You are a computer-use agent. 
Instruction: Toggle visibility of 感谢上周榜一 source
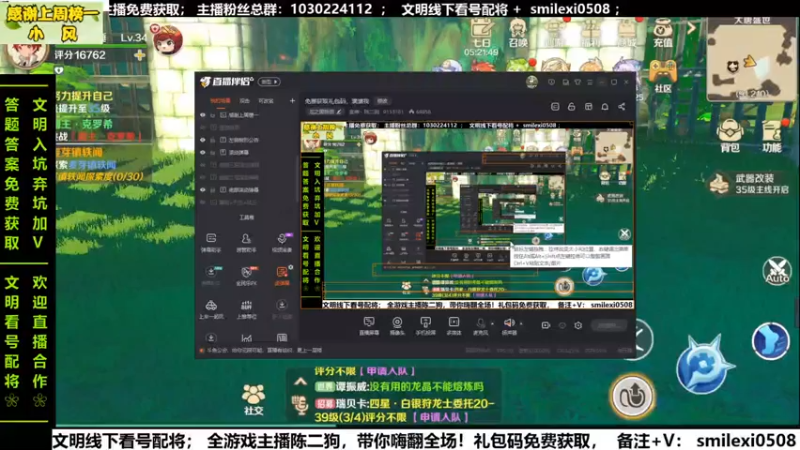[x=203, y=115]
